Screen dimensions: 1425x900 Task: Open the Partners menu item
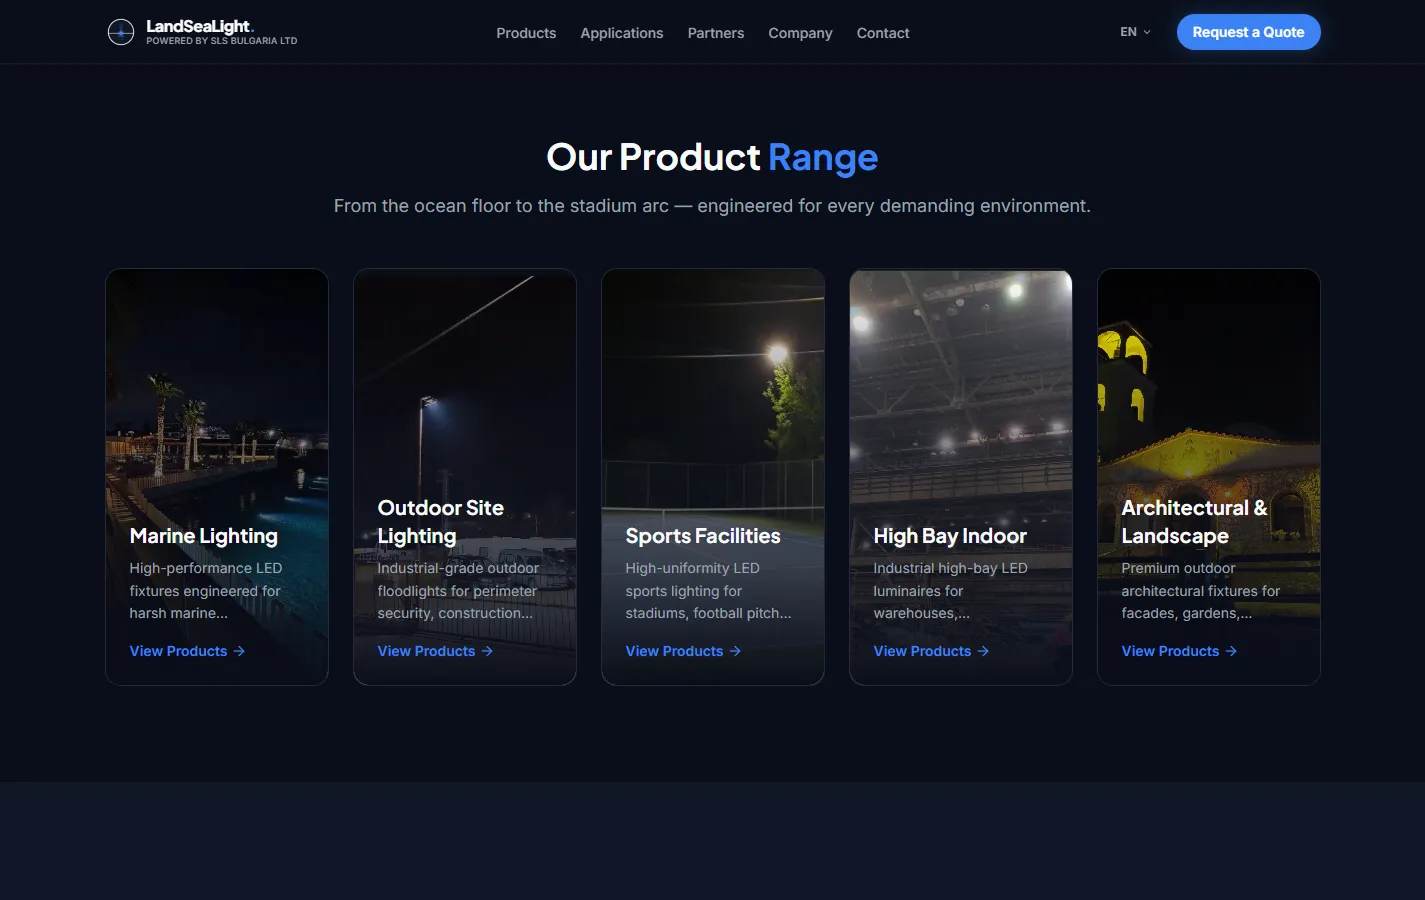pos(716,33)
